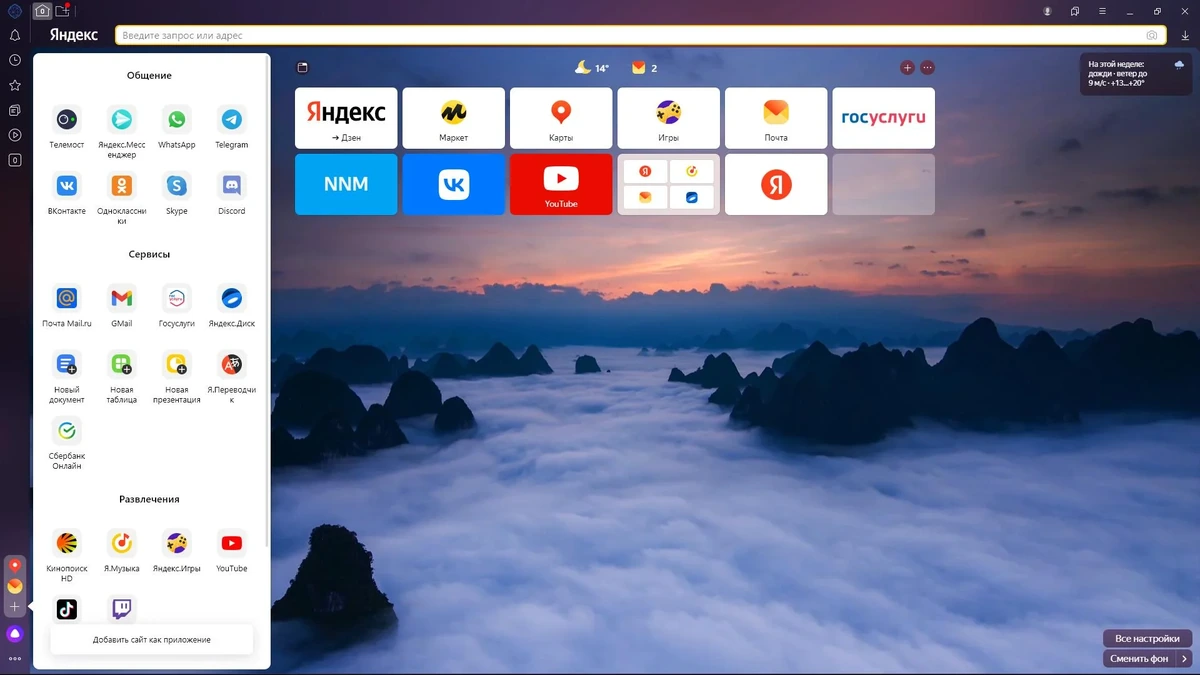Viewport: 1200px width, 675px height.
Task: Open Discord app icon
Action: click(x=232, y=186)
